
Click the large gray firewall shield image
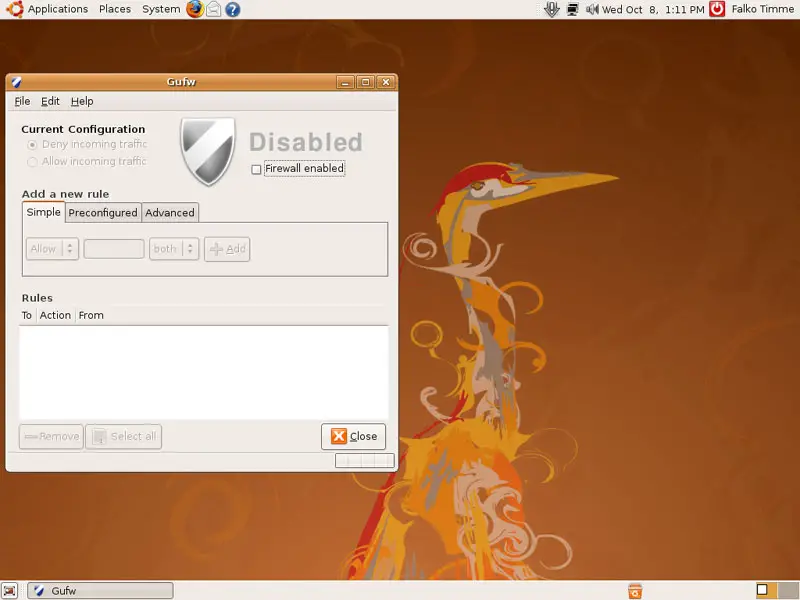coord(208,151)
